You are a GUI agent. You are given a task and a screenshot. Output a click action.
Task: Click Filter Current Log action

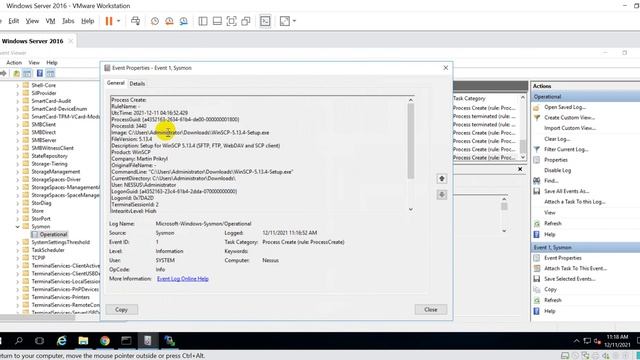566,149
